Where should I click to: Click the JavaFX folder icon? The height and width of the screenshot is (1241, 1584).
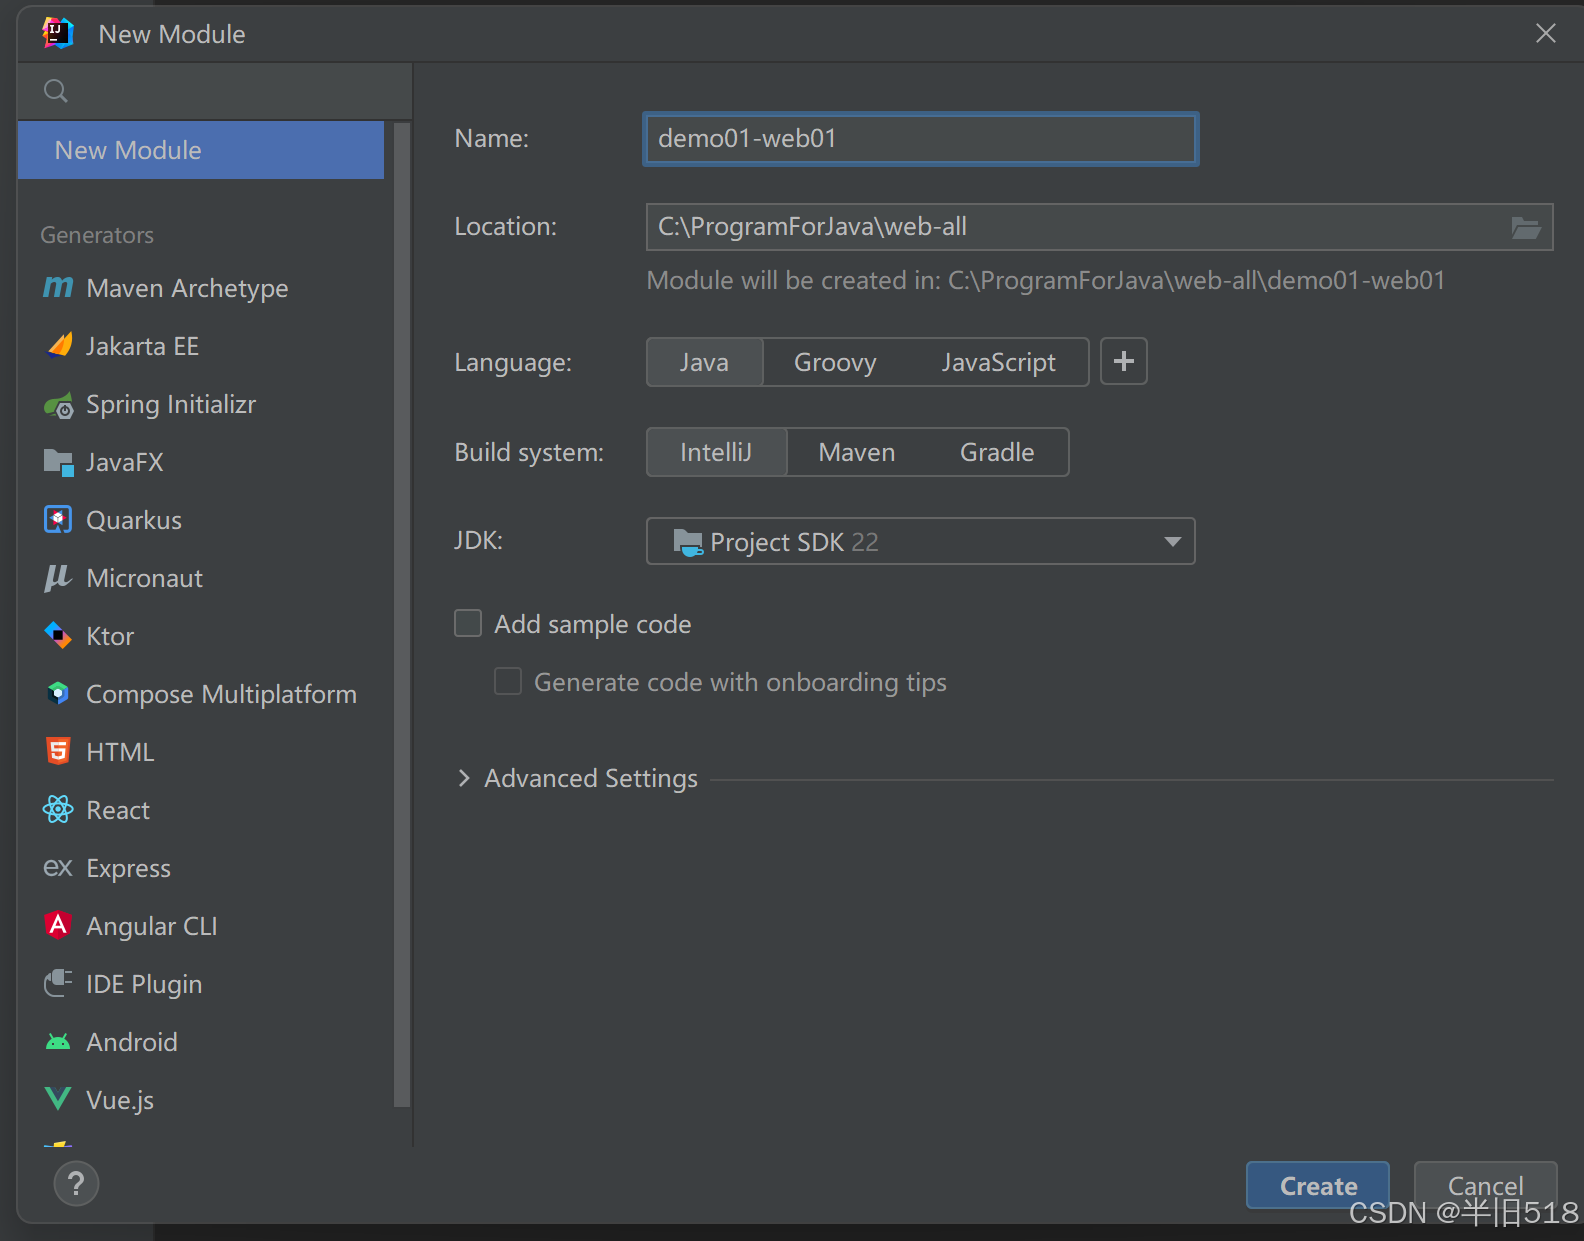[59, 462]
